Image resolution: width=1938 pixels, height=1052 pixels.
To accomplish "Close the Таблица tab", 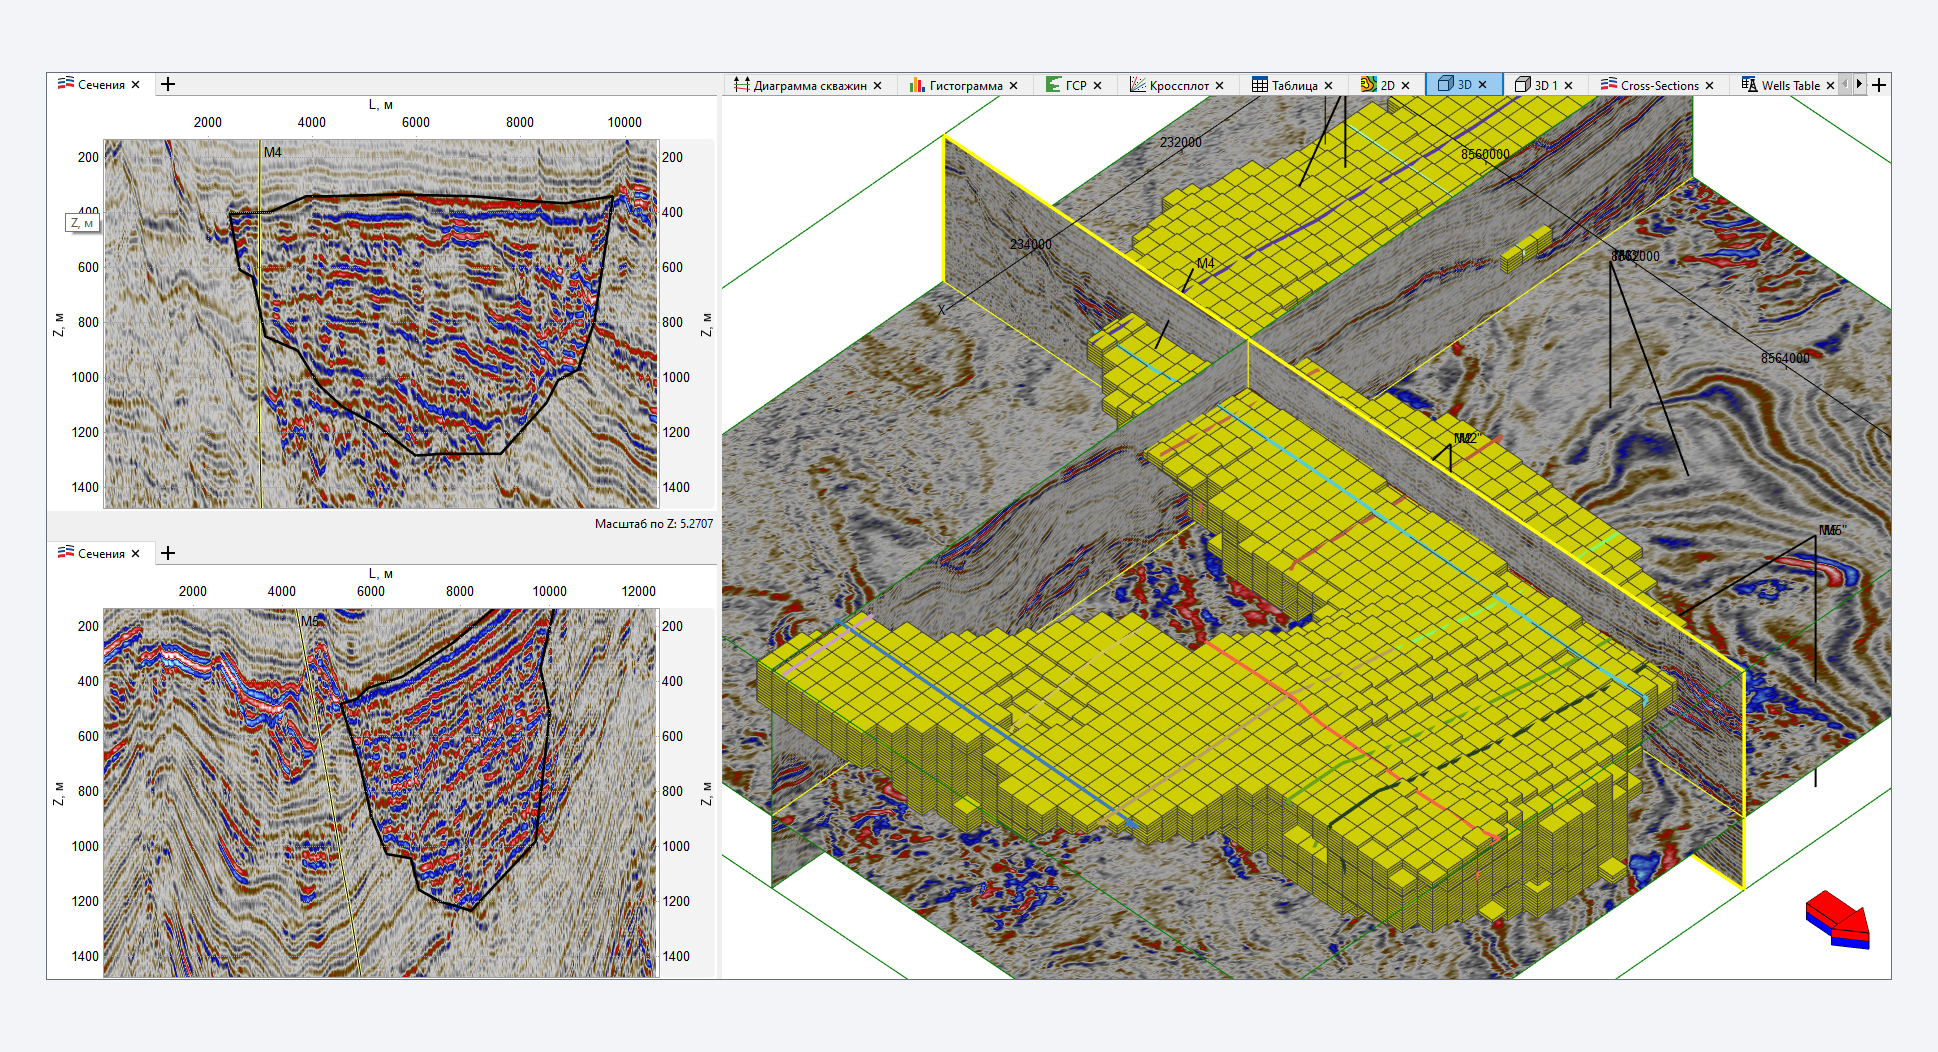I will click(1328, 86).
